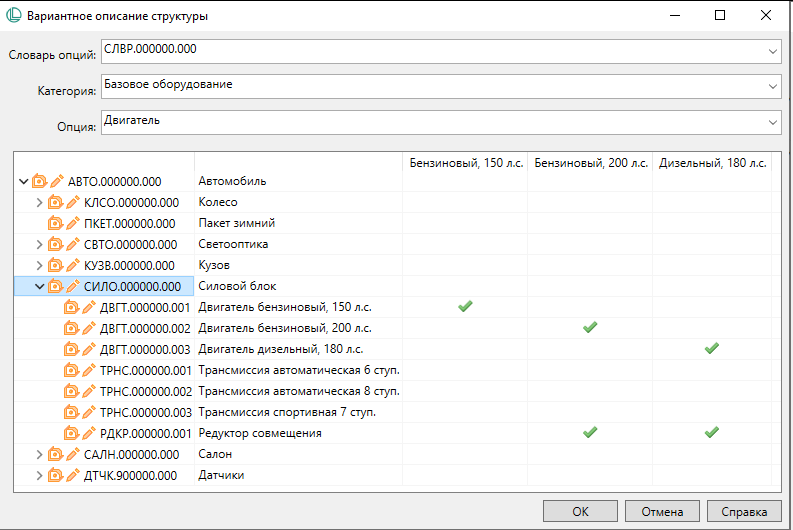The width and height of the screenshot is (793, 530).
Task: Toggle Дизельный 180 л.с. checkmark for ДВГТ.000000.003
Action: point(711,349)
